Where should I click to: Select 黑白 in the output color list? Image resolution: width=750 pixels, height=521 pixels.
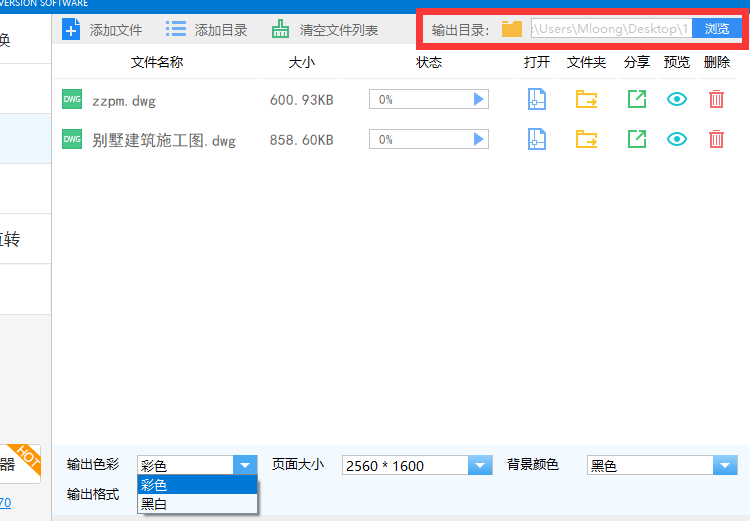[x=197, y=503]
